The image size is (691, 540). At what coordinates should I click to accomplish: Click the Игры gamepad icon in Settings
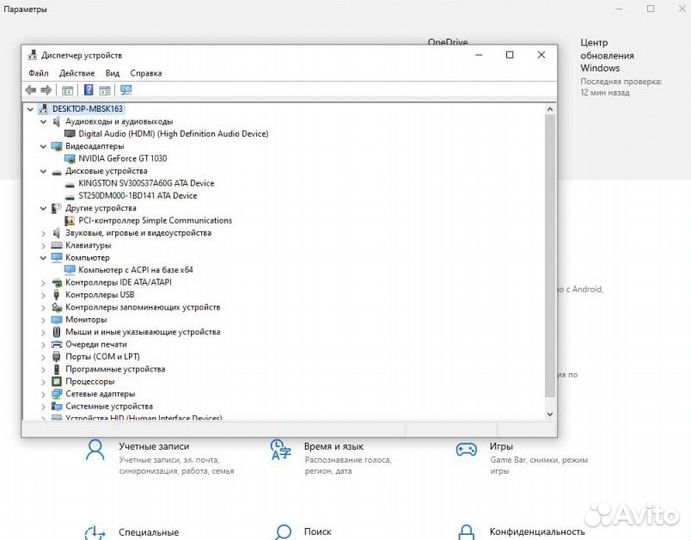(466, 449)
